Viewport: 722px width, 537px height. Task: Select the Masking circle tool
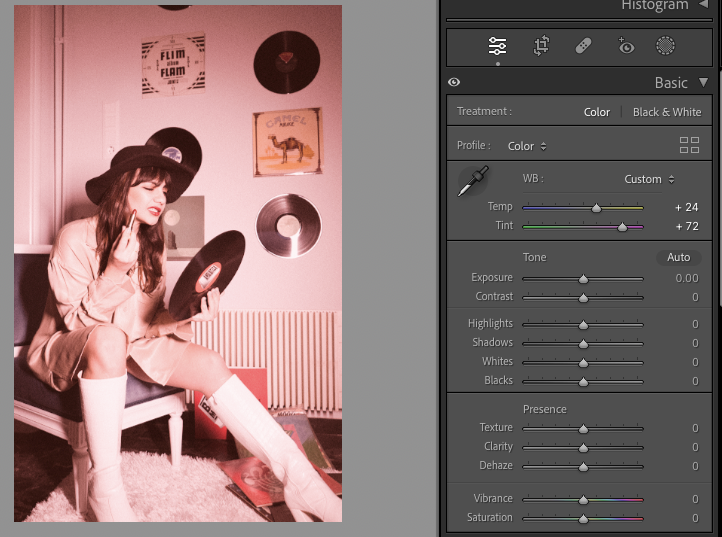pyautogui.click(x=665, y=46)
